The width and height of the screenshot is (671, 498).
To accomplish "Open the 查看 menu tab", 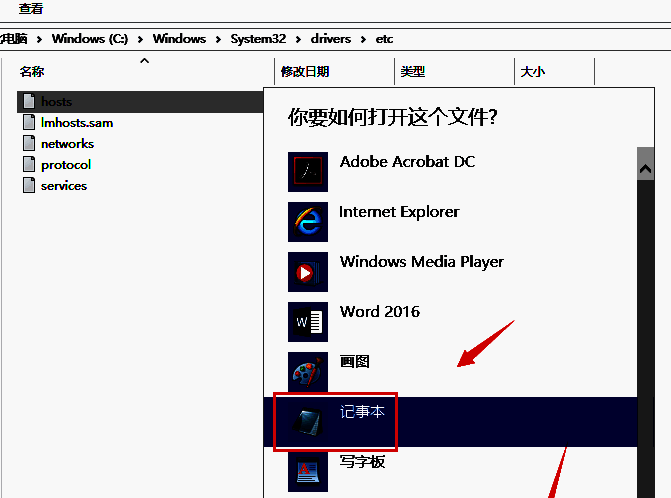I will [x=31, y=8].
